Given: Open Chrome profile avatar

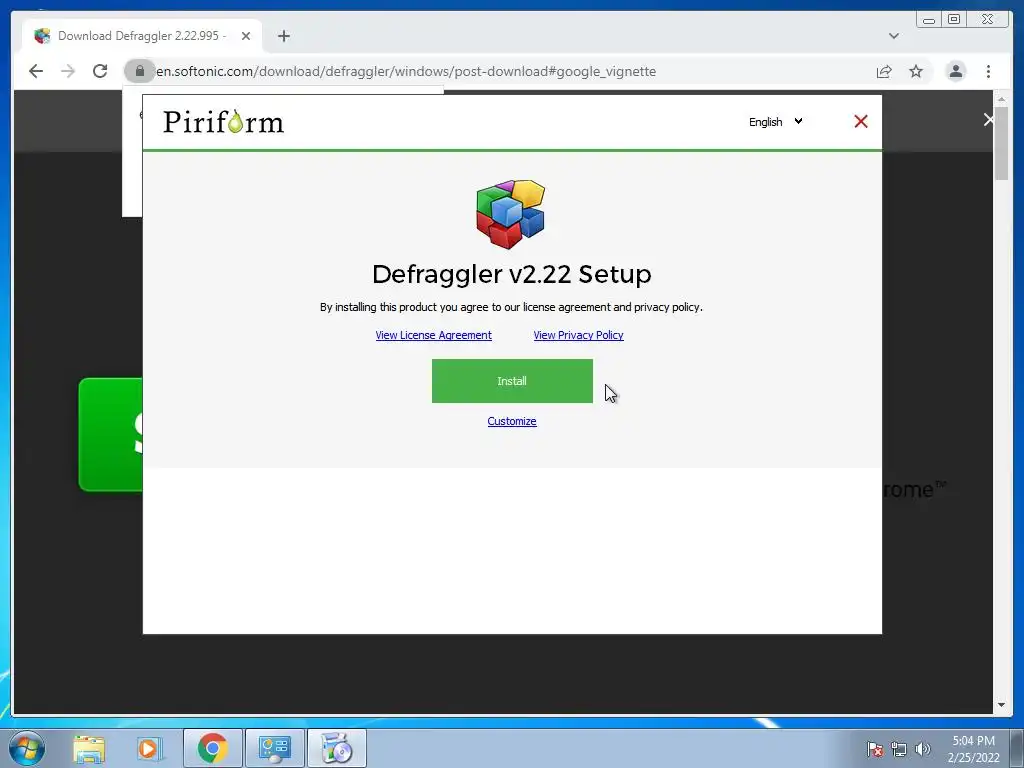Looking at the screenshot, I should (955, 71).
